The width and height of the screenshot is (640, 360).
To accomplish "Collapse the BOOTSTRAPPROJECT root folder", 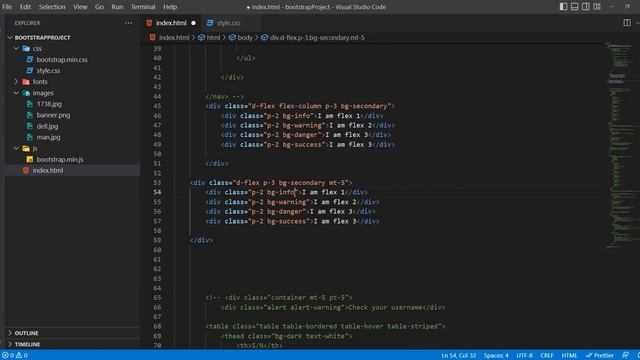I will coord(10,38).
